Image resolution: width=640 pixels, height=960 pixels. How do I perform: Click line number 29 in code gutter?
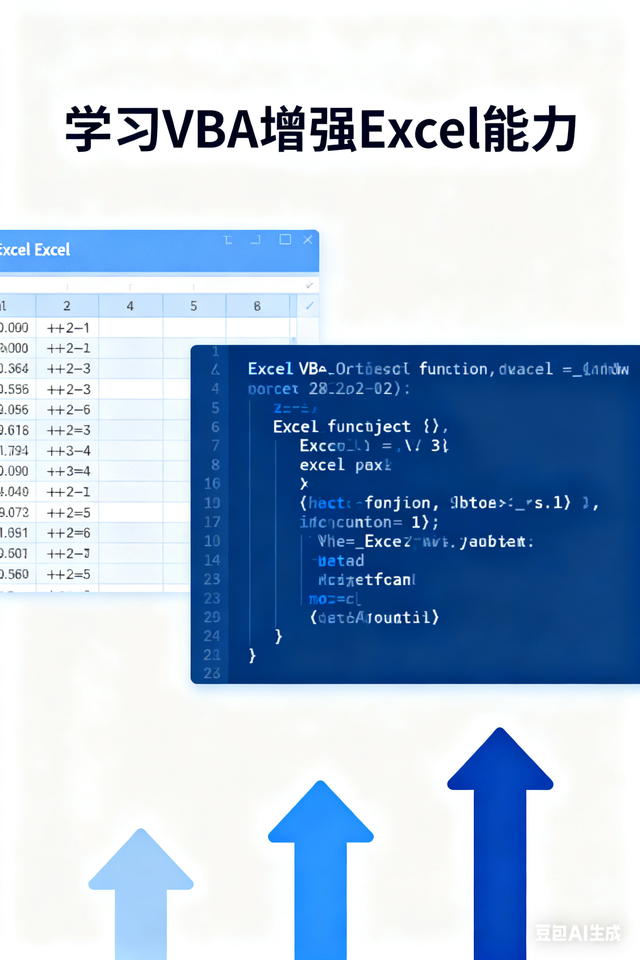(212, 617)
